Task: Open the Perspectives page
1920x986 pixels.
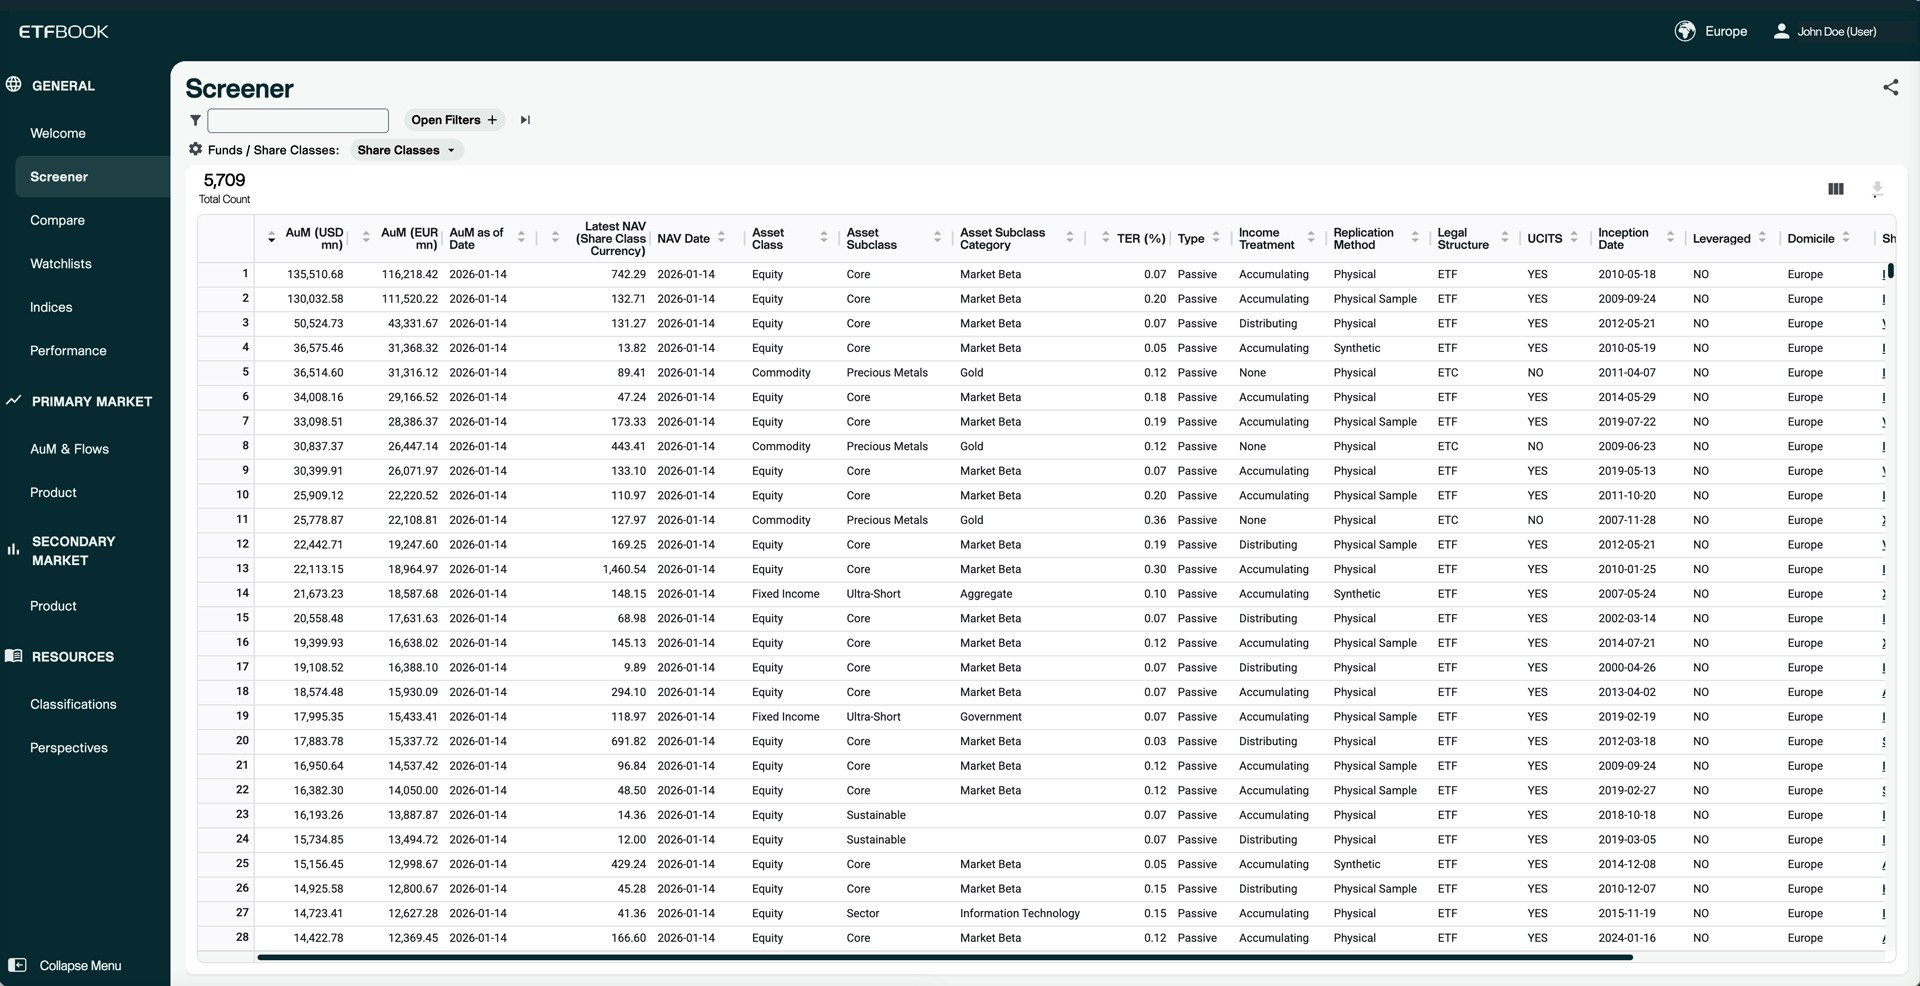Action: [x=69, y=748]
